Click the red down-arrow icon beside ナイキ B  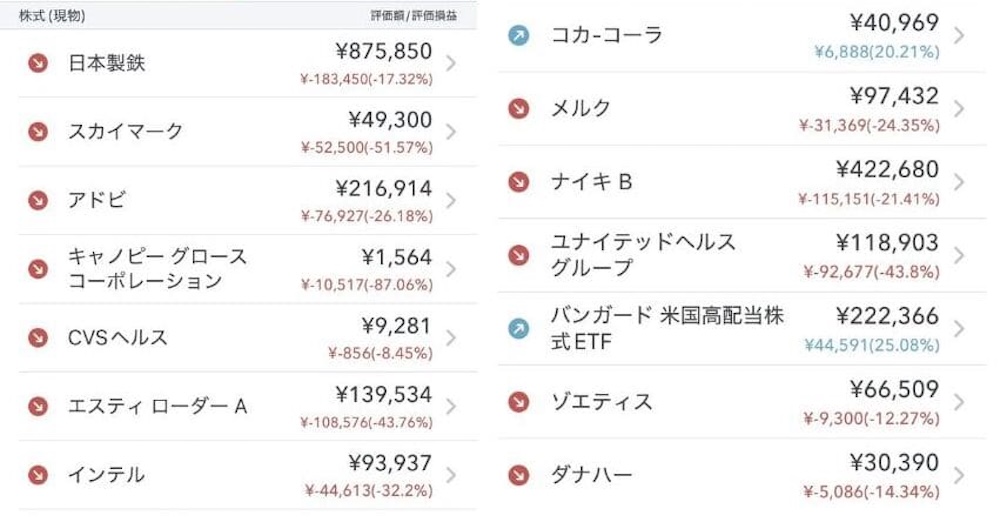tap(518, 182)
